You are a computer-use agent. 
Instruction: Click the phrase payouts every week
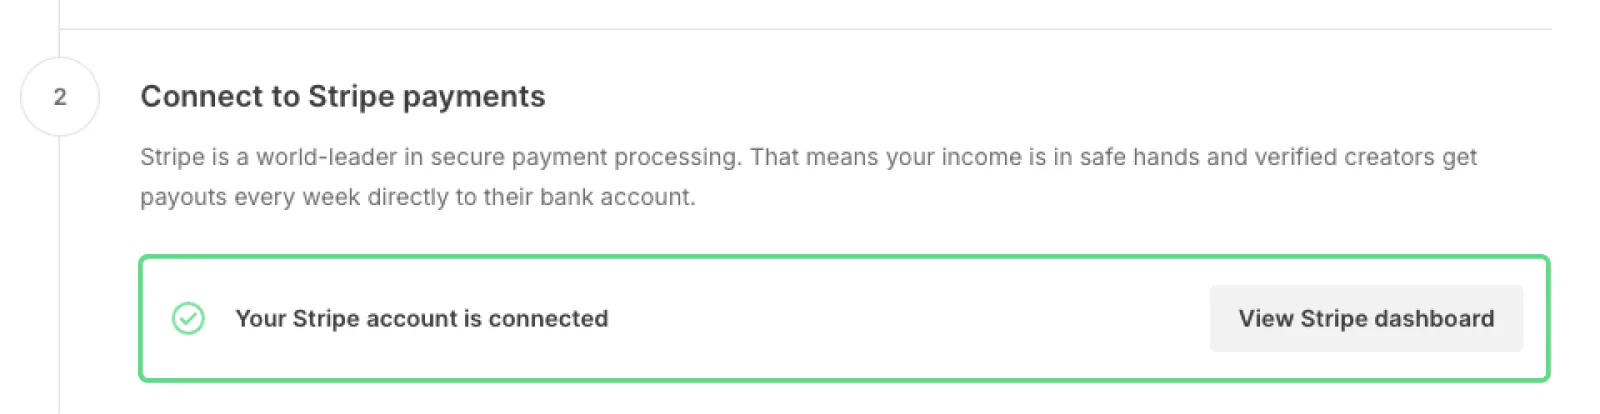[x=250, y=197]
